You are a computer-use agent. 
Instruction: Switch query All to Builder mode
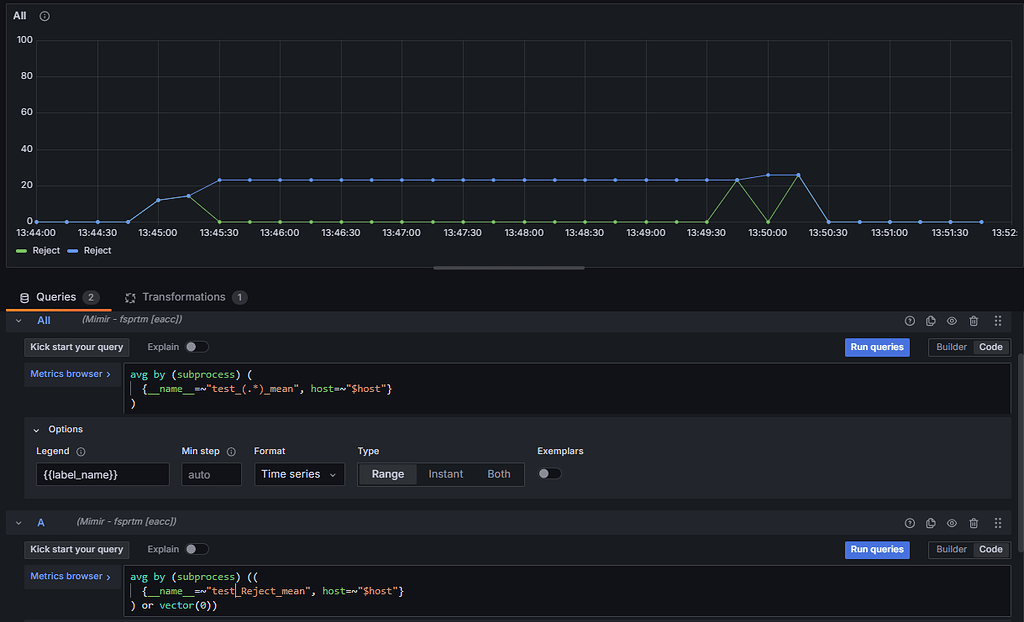950,347
